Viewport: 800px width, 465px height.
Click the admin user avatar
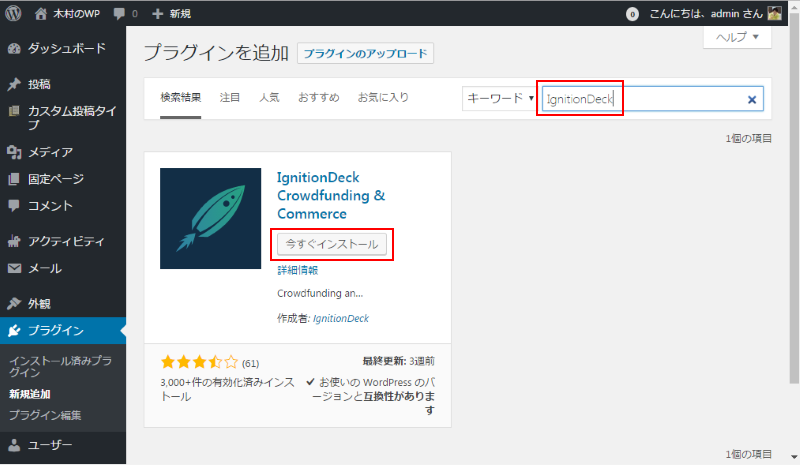774,13
